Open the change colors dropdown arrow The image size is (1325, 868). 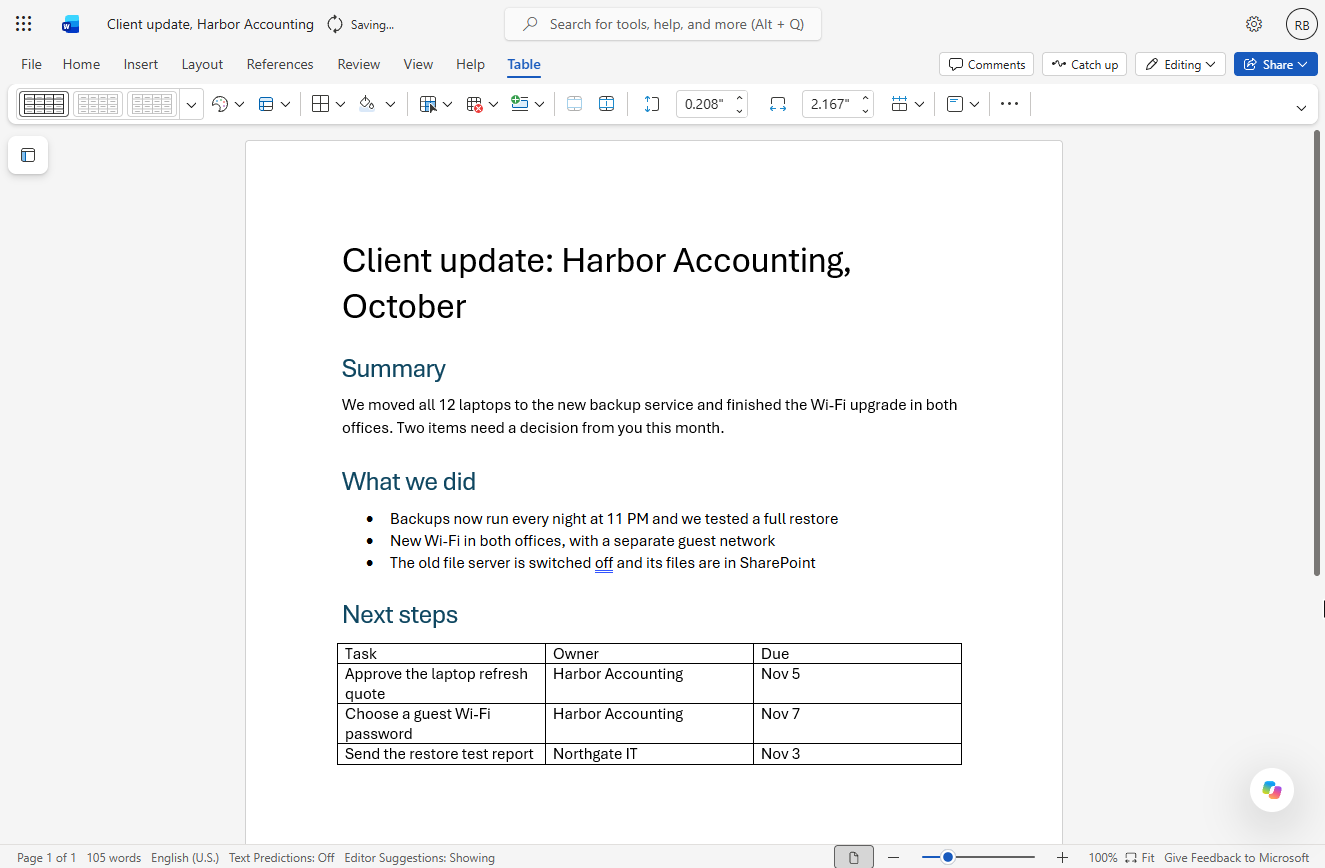click(239, 104)
